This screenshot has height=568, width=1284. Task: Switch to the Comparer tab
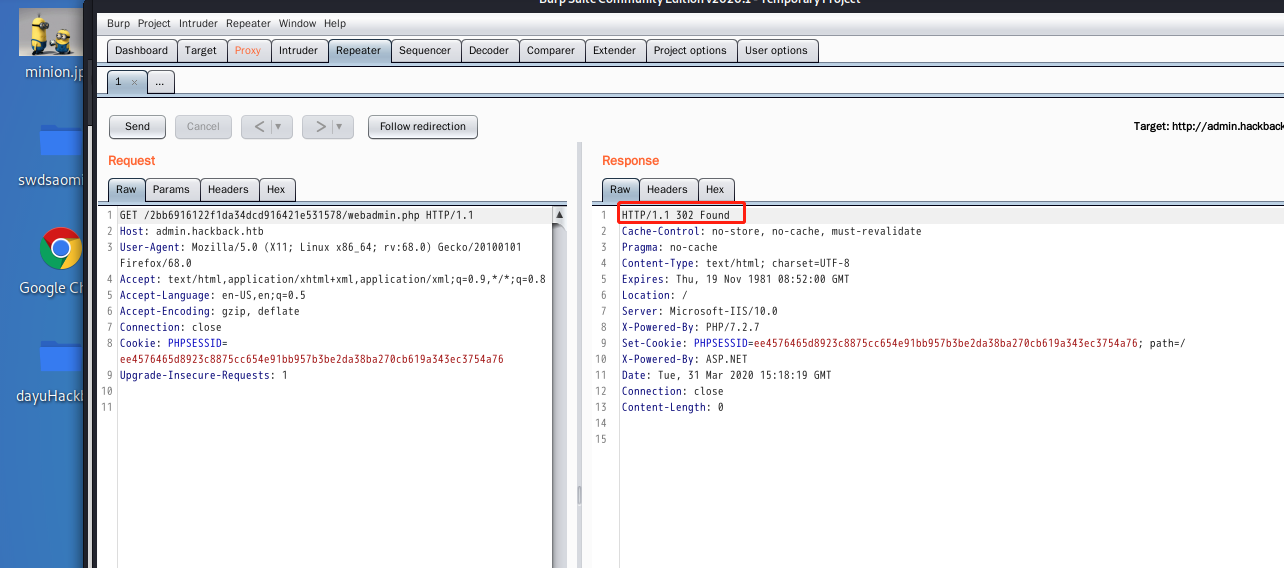551,50
